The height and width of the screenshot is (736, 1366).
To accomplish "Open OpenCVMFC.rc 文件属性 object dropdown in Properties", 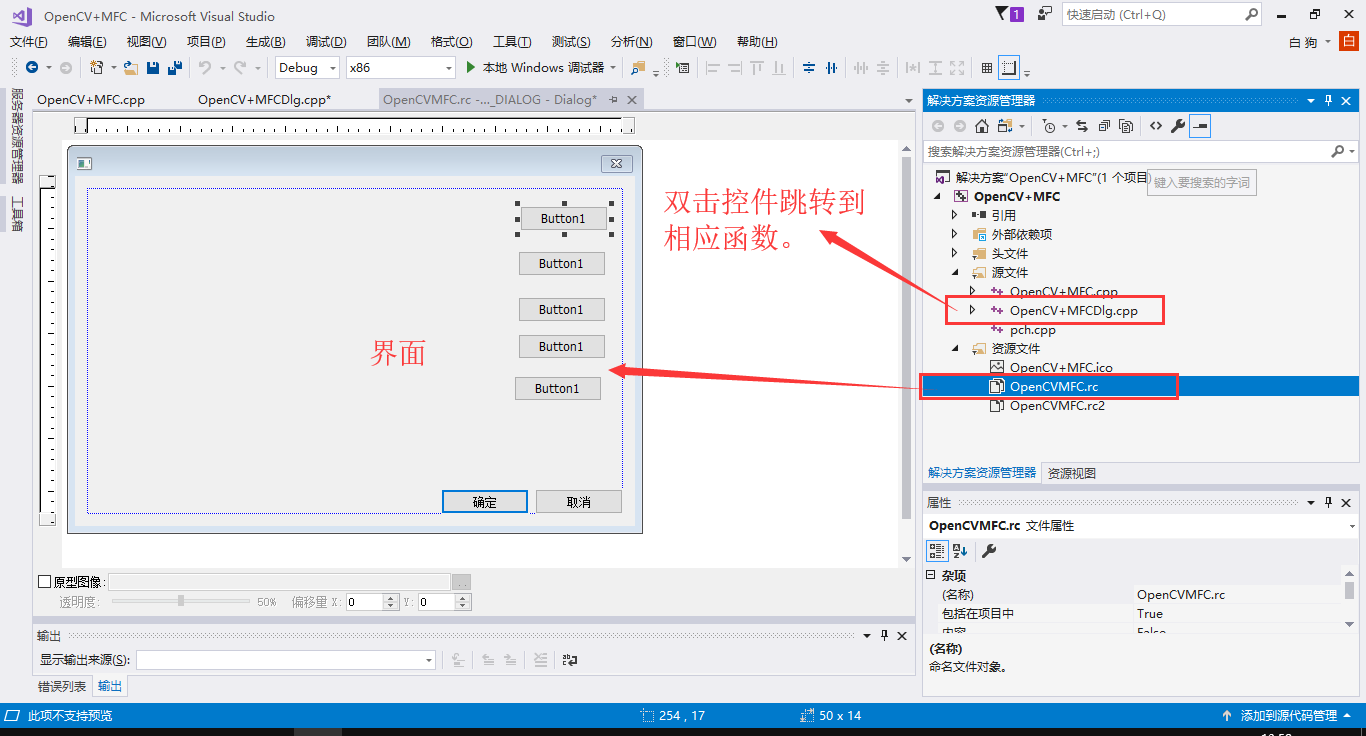I will click(1352, 525).
